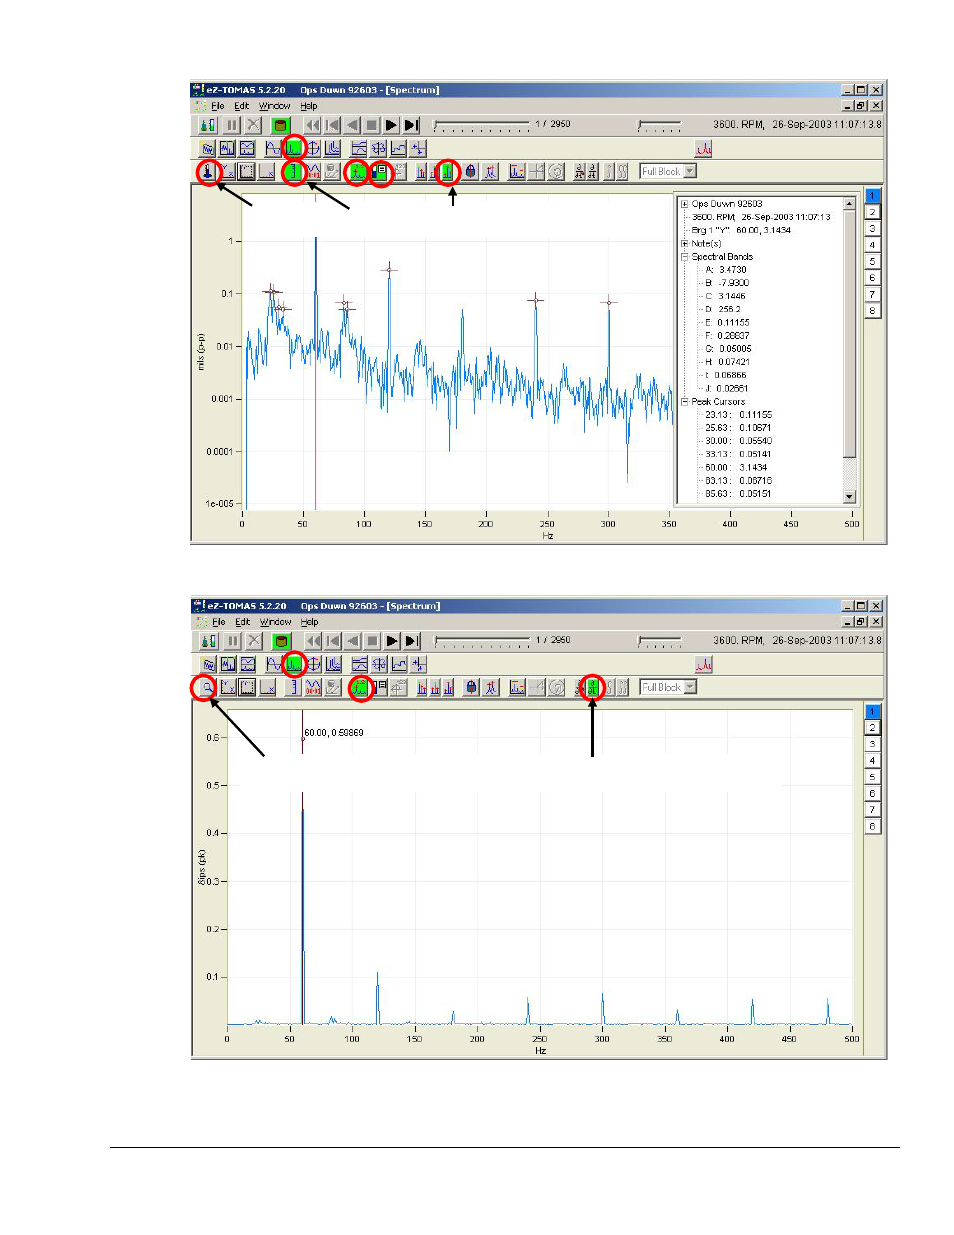Collapse Peak Cursors tree node
This screenshot has width=954, height=1235.
tap(685, 402)
